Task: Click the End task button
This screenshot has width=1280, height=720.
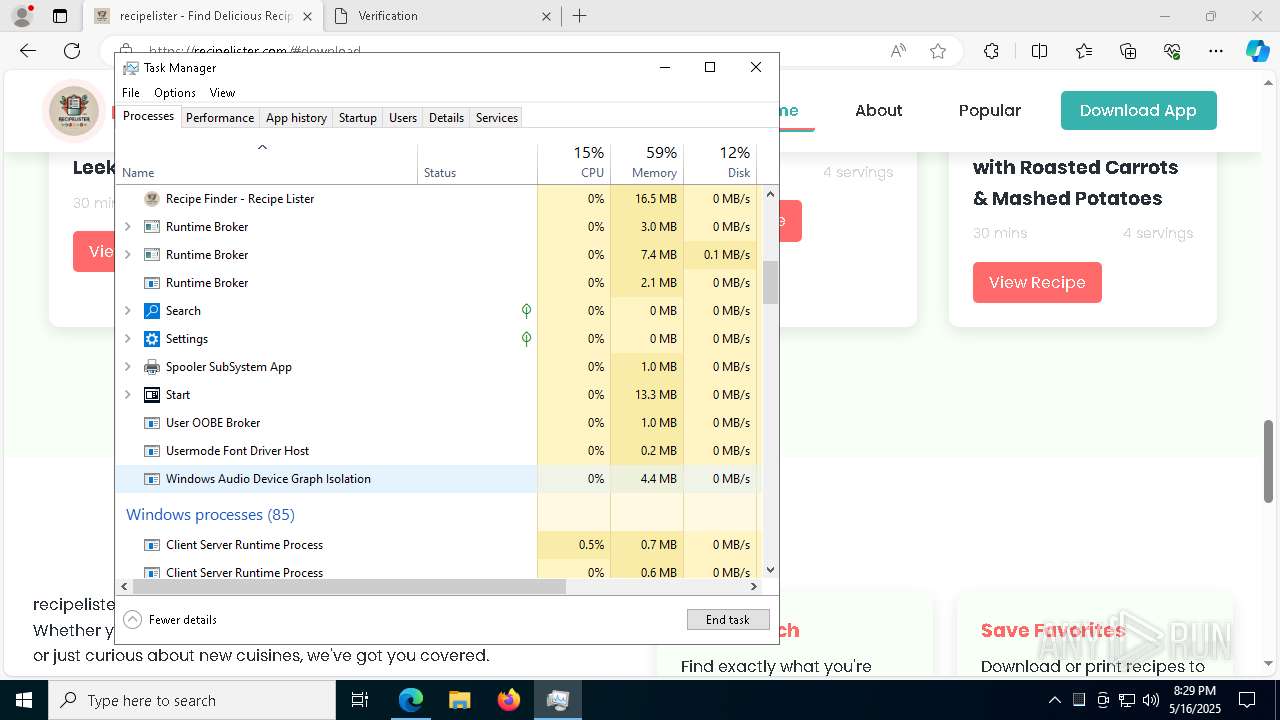Action: pos(728,620)
